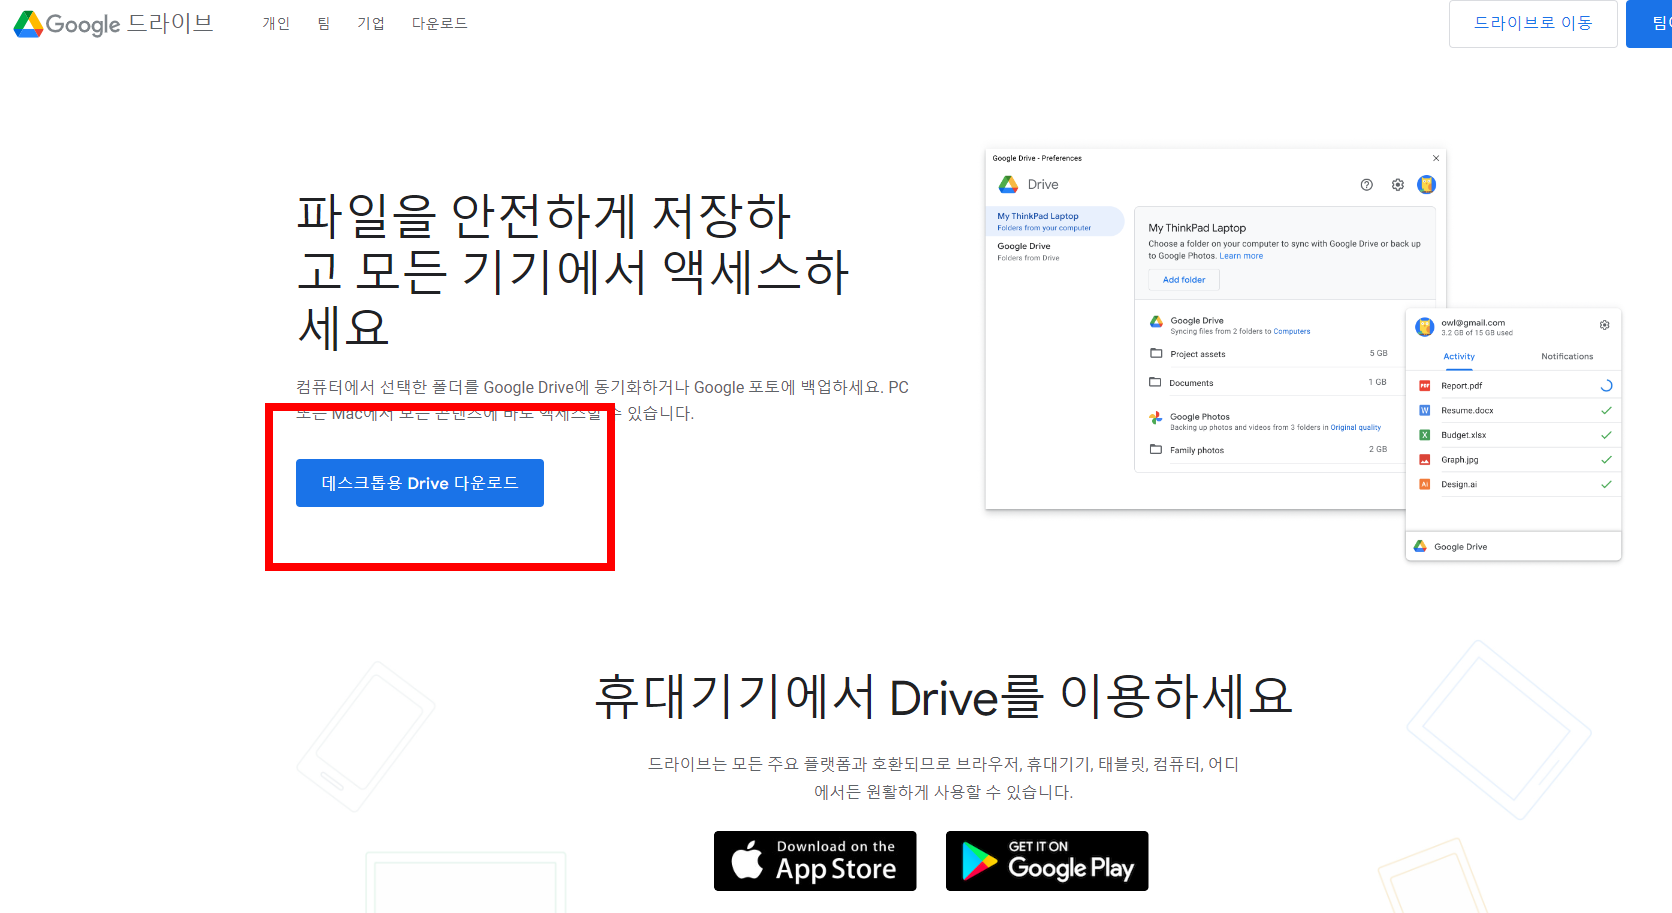
Task: Click the 데스크톱용 Drive 다운로드 button
Action: click(419, 482)
